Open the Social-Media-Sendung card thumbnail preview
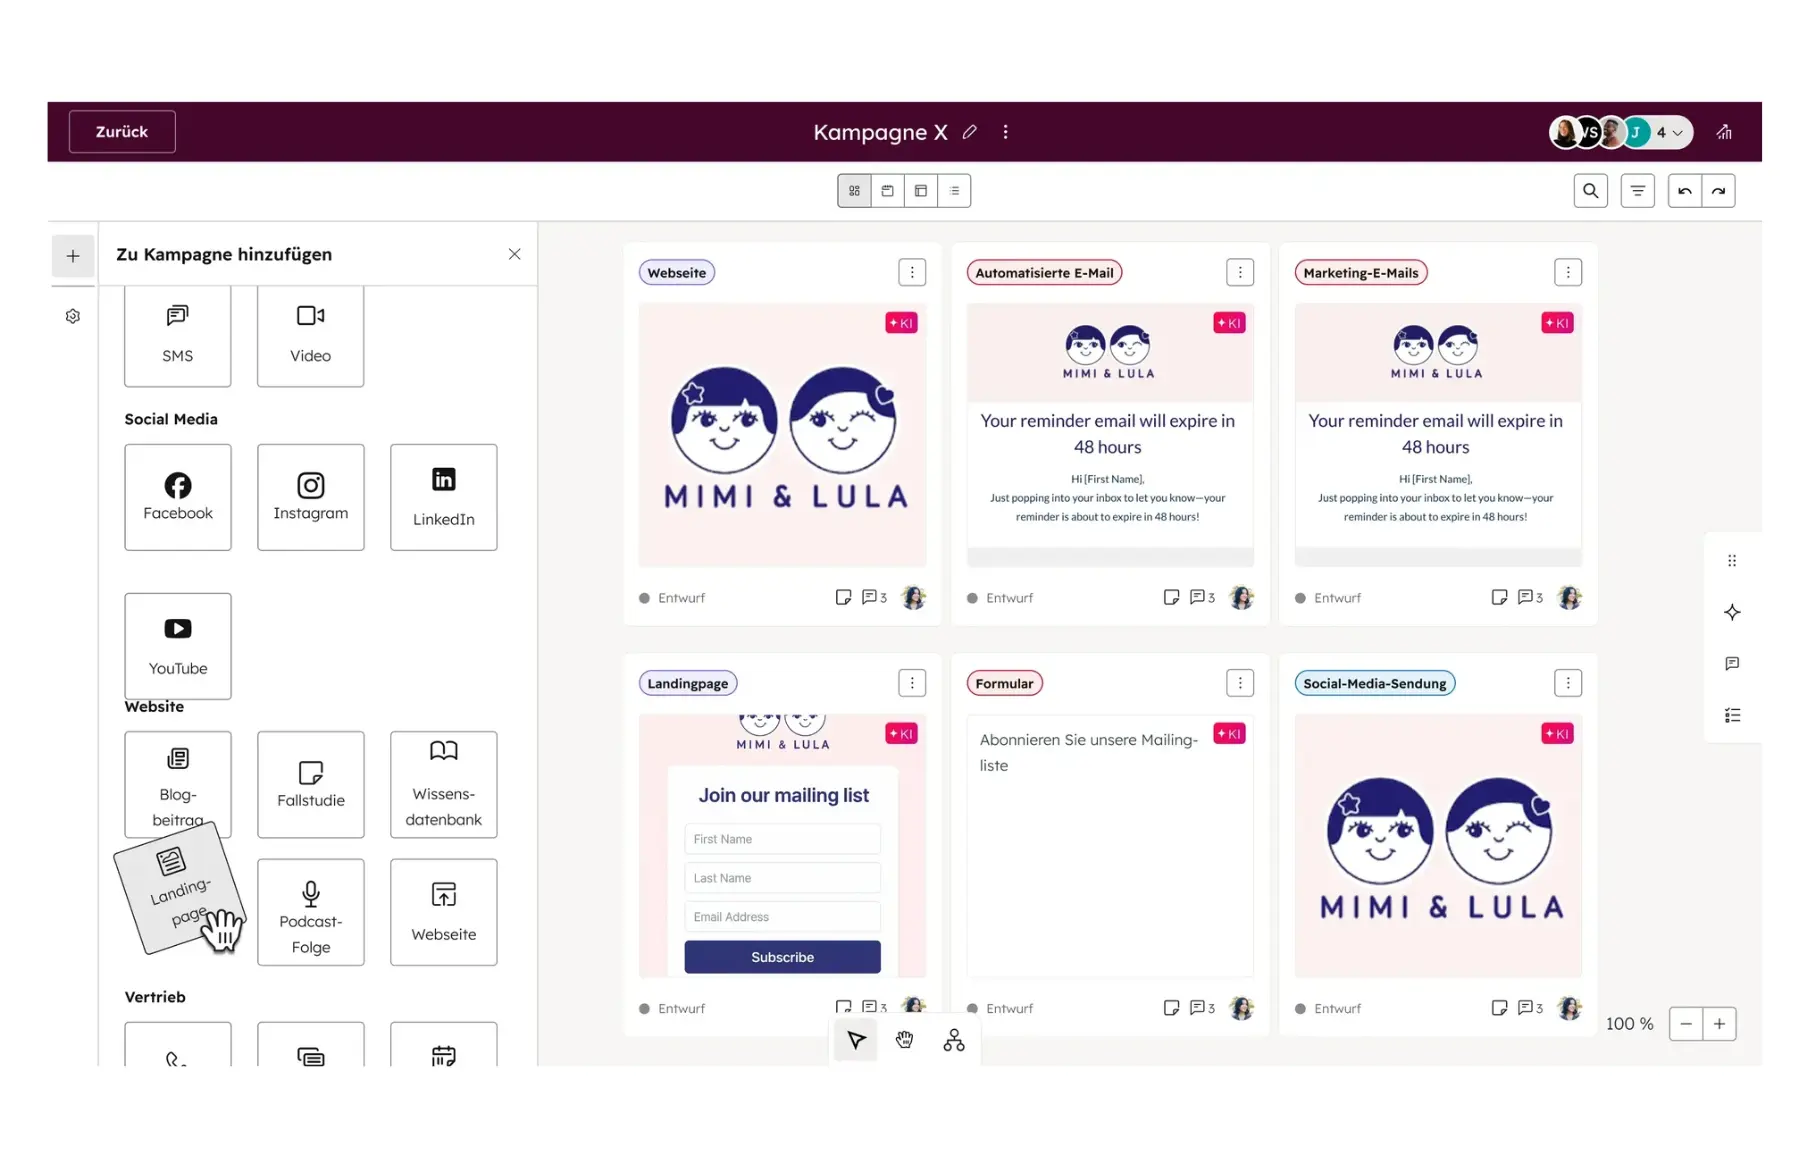This screenshot has width=1810, height=1168. pos(1438,846)
